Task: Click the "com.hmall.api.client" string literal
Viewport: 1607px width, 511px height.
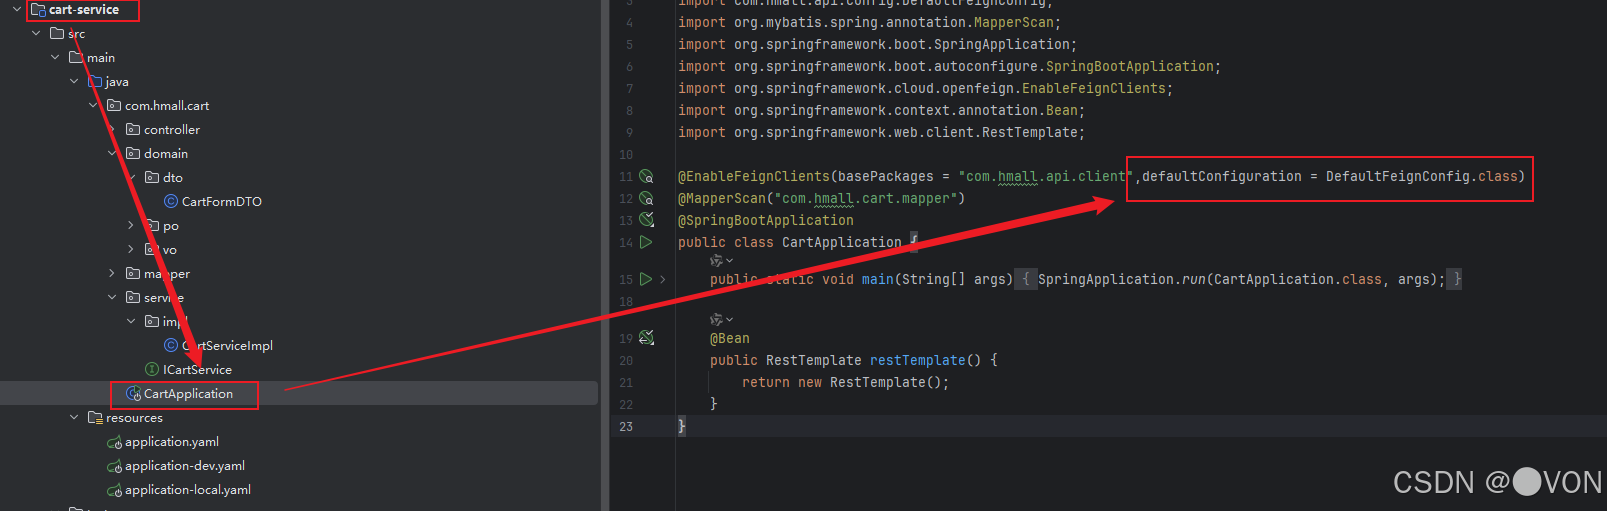Action: point(1046,176)
